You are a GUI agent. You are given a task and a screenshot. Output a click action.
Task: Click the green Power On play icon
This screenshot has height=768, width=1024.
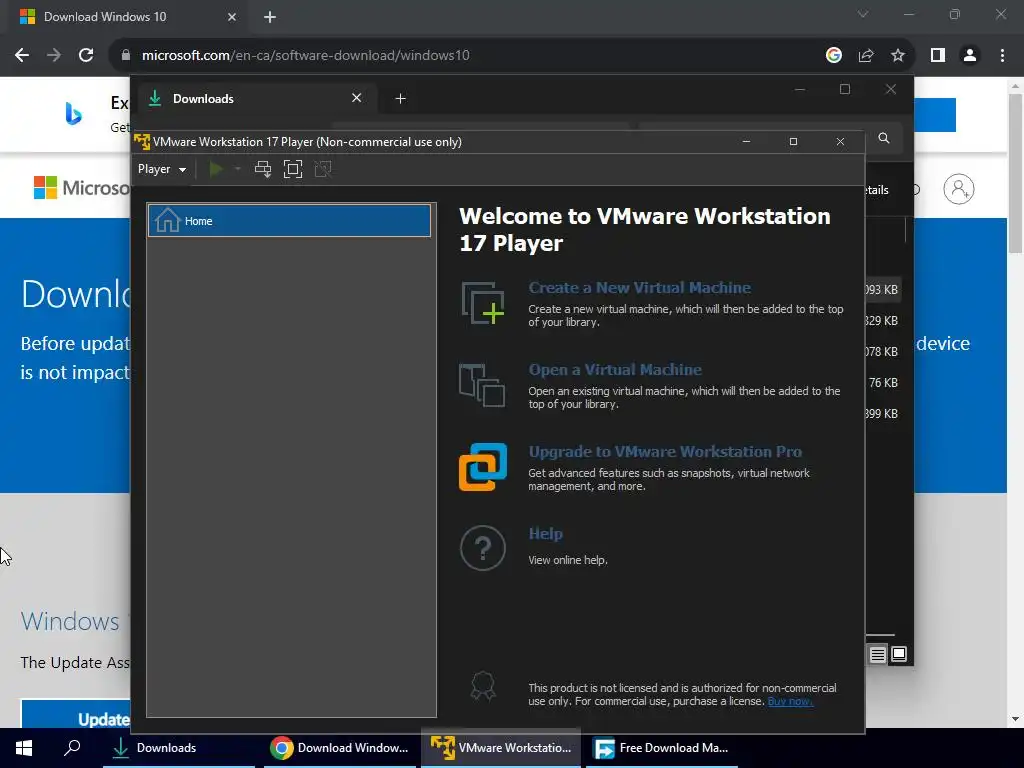pyautogui.click(x=216, y=169)
